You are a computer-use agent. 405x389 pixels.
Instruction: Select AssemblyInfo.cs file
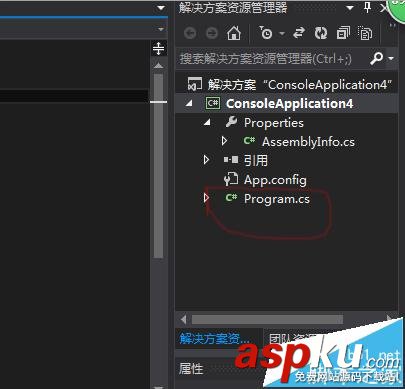308,142
